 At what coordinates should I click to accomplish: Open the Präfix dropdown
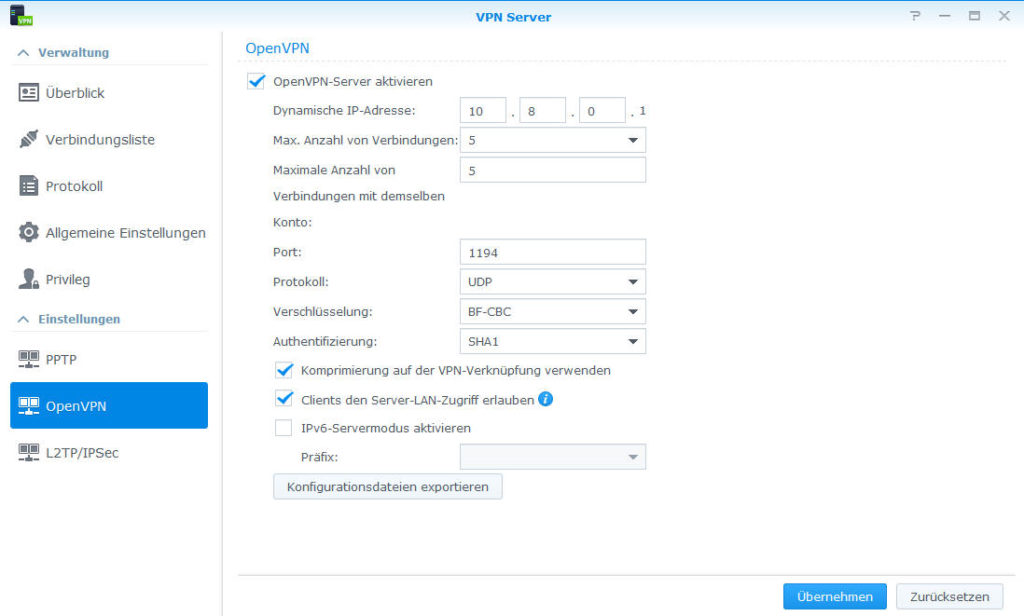click(x=552, y=457)
